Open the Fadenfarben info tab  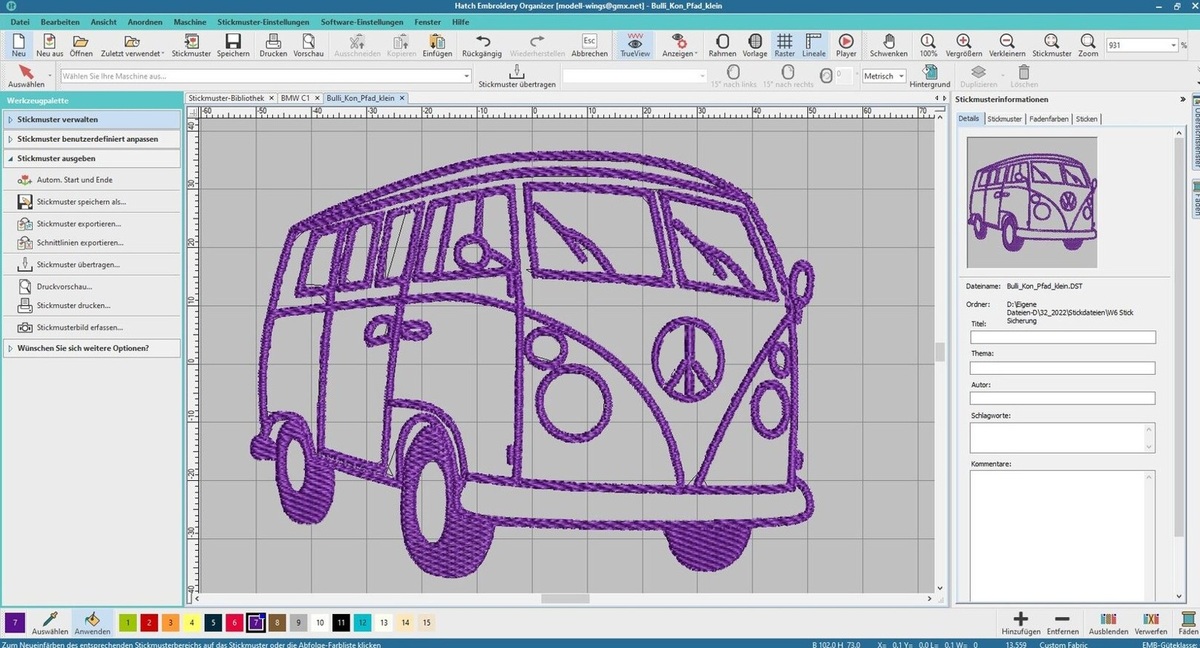point(1049,119)
